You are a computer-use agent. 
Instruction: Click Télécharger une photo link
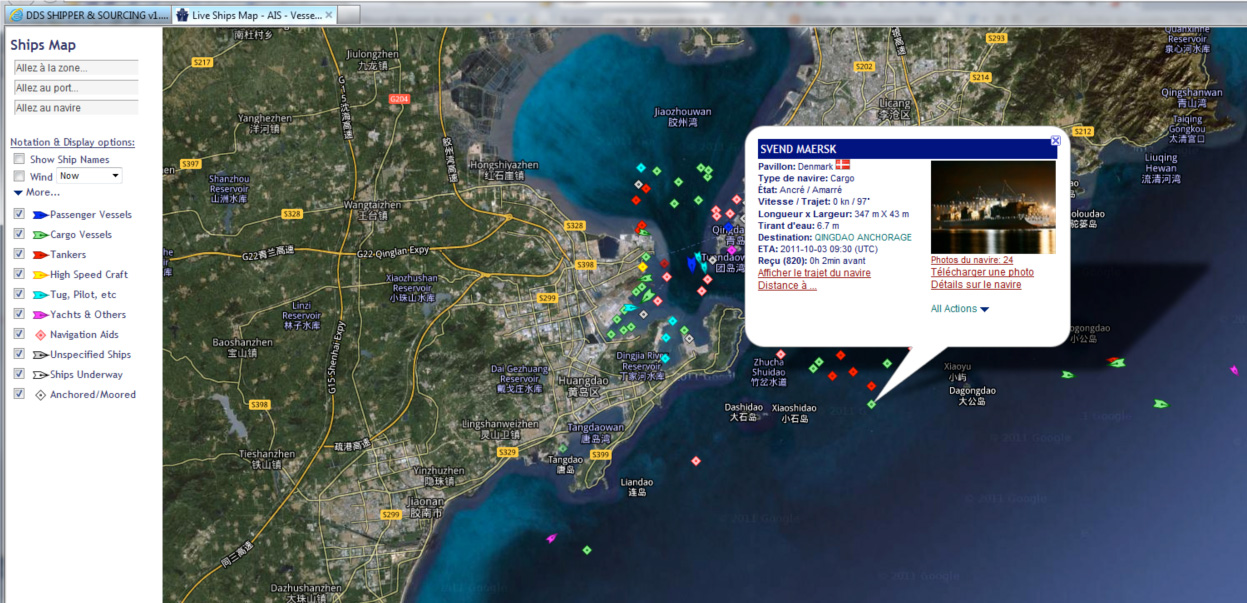[x=982, y=272]
